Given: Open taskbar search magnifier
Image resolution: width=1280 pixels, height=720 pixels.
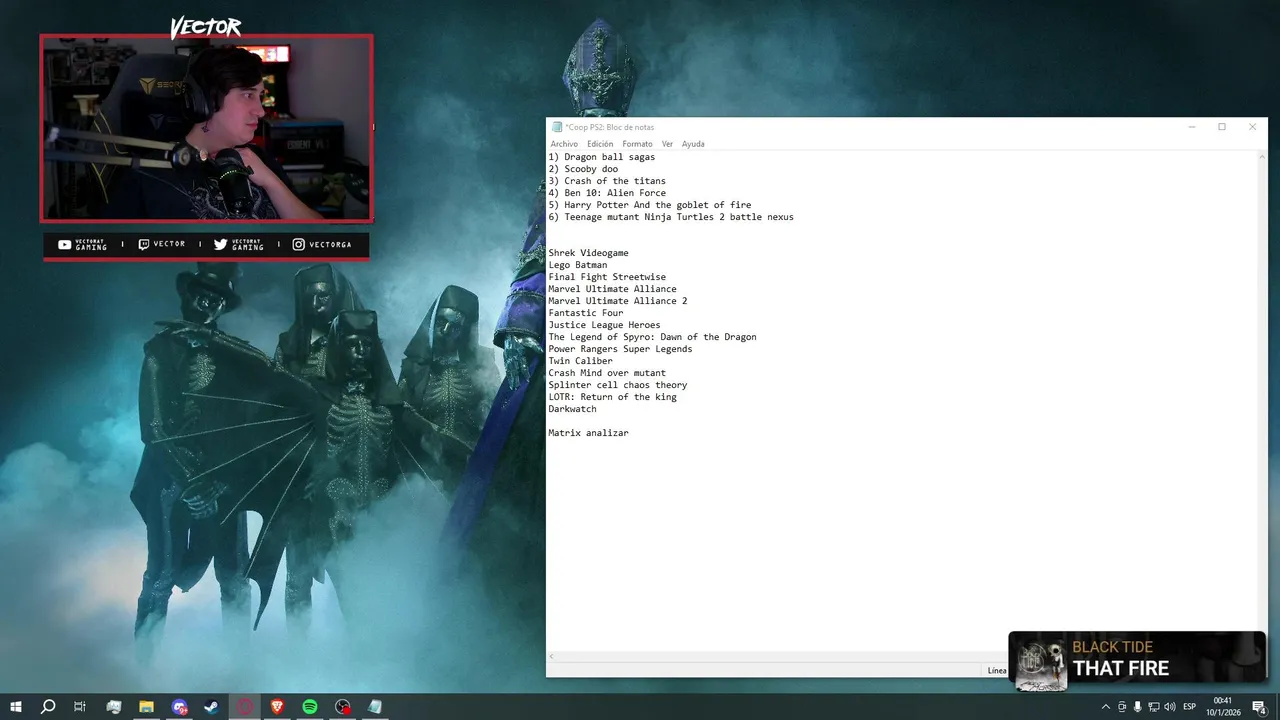Looking at the screenshot, I should [x=48, y=707].
